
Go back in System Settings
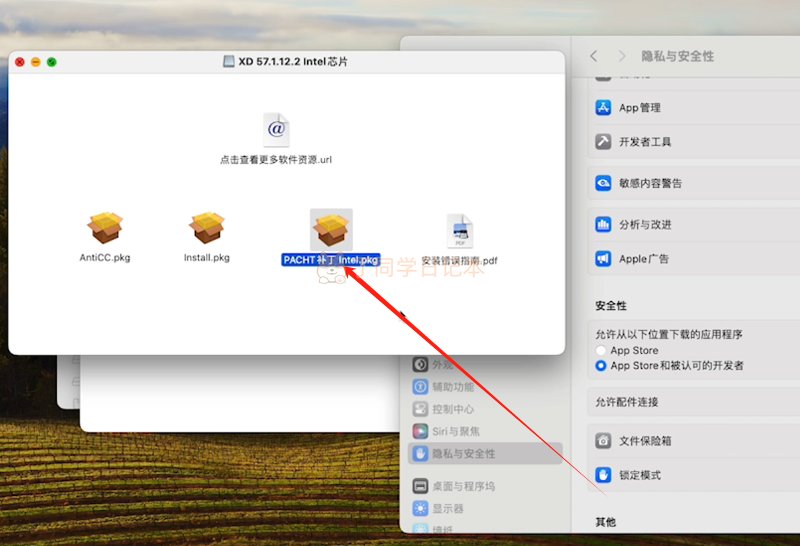click(593, 56)
